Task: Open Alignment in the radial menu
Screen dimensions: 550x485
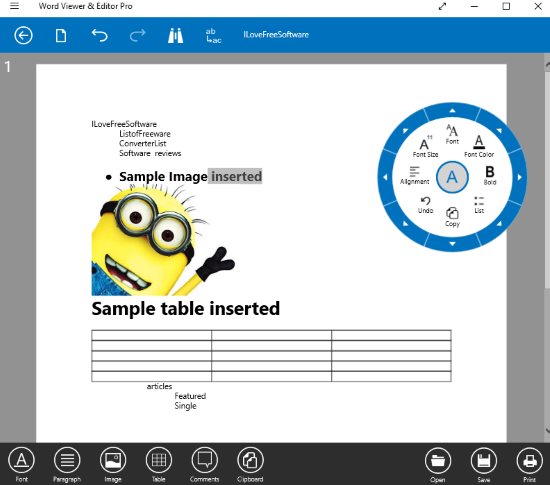Action: click(415, 175)
